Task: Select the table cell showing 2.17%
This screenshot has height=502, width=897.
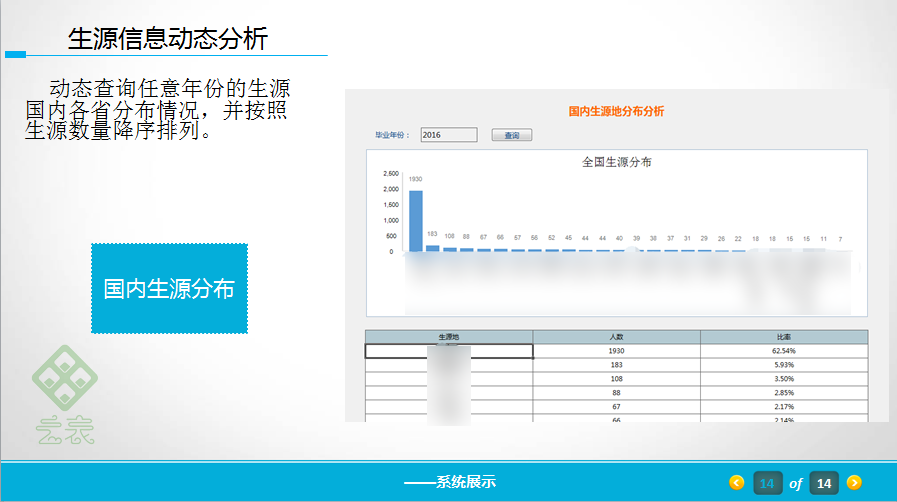Action: tap(784, 407)
